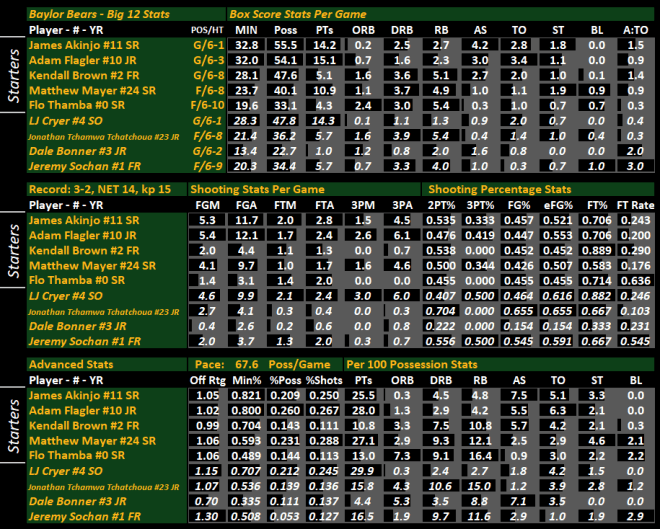
Task: Click the 'A:TO' column header
Action: pos(636,30)
